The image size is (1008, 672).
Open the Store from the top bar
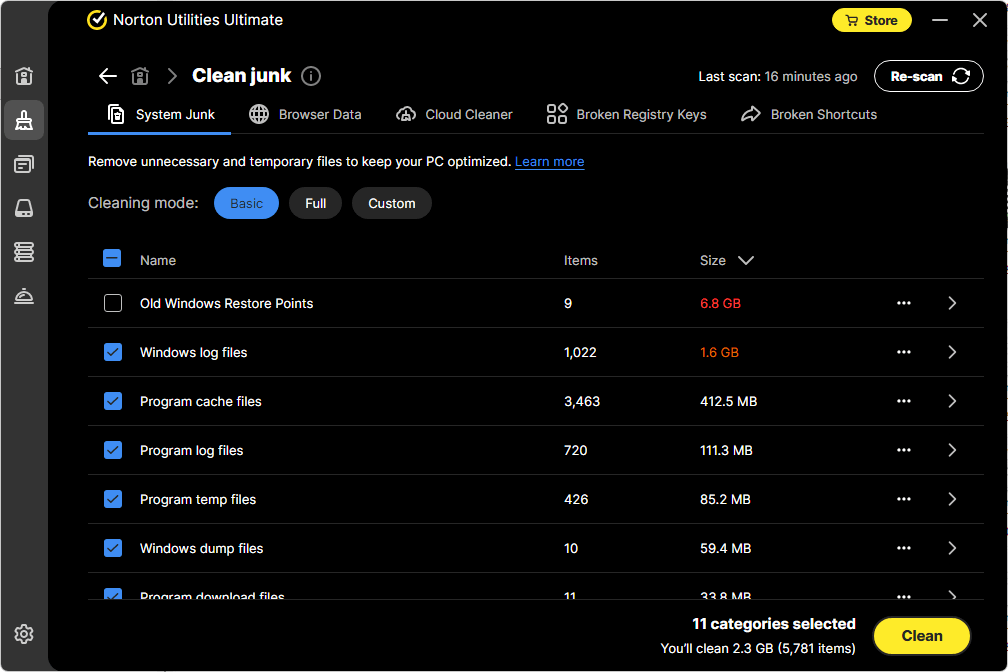pyautogui.click(x=871, y=19)
